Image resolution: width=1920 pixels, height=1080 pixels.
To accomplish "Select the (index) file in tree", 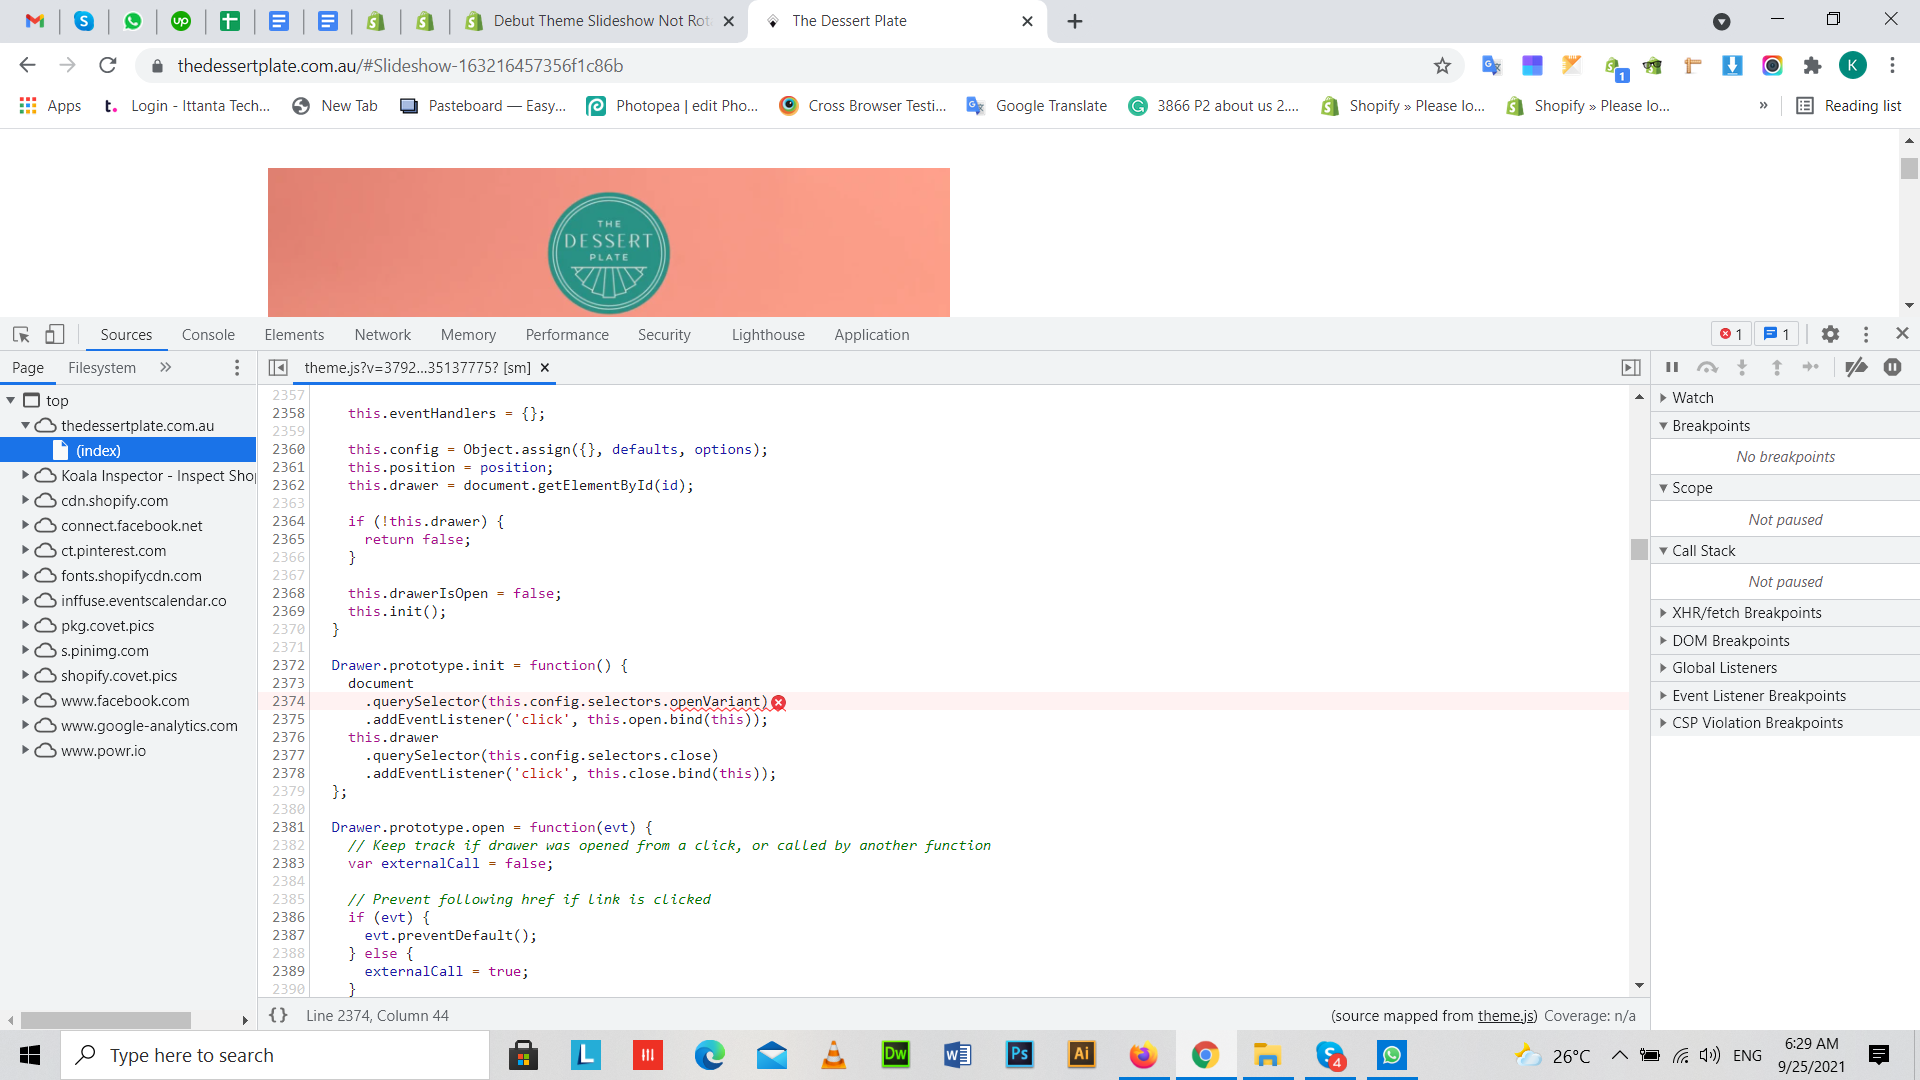I will coord(98,450).
